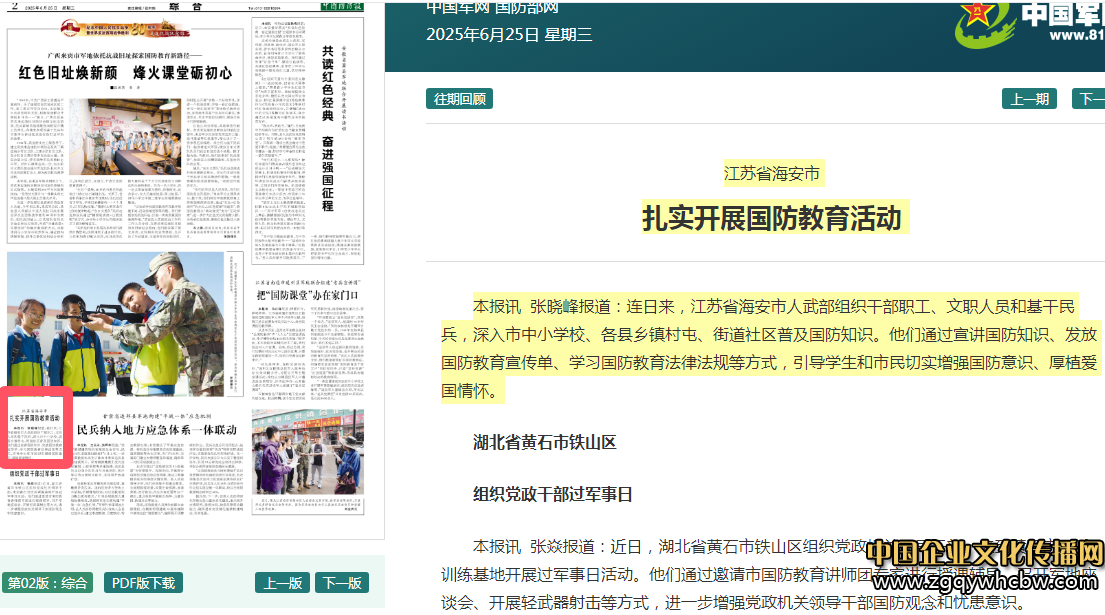Go to 下一期 next issue
The image size is (1105, 615).
1093,98
